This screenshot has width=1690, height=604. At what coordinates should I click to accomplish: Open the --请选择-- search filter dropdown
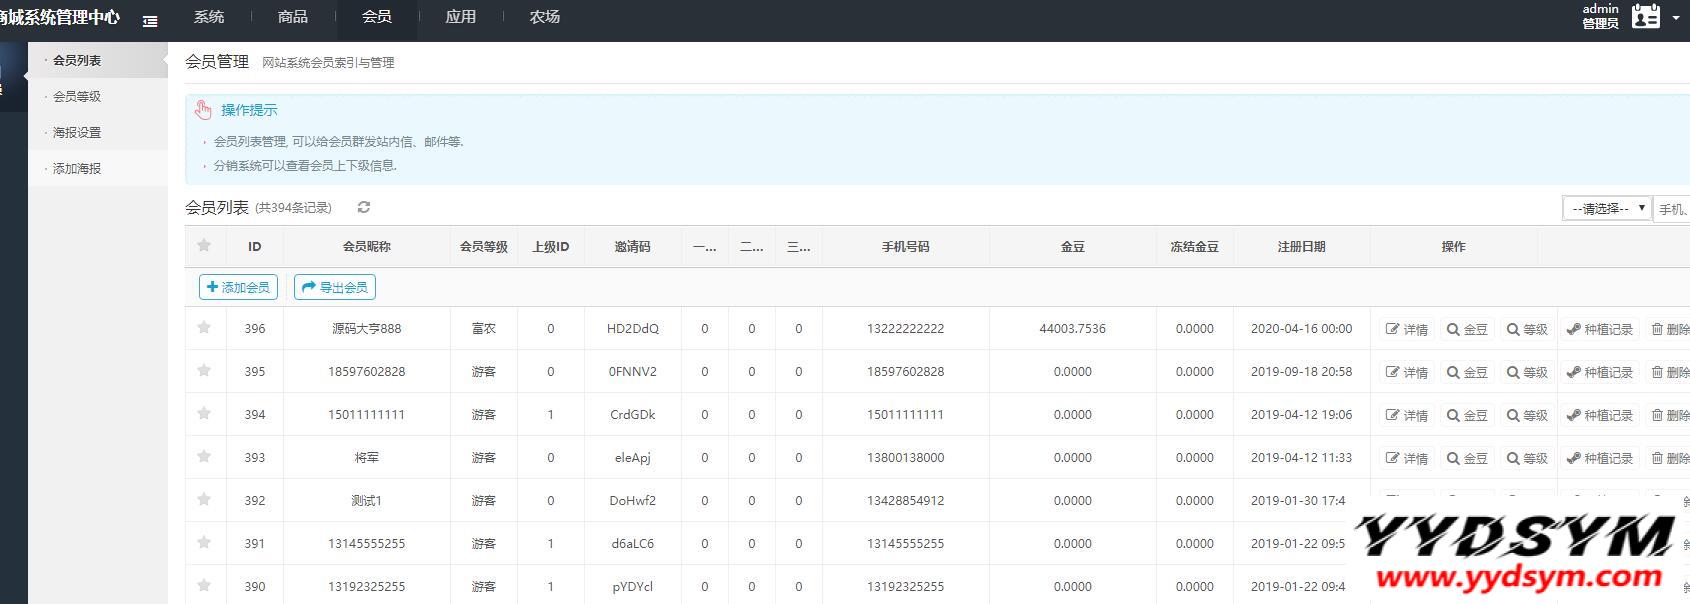click(x=1606, y=208)
